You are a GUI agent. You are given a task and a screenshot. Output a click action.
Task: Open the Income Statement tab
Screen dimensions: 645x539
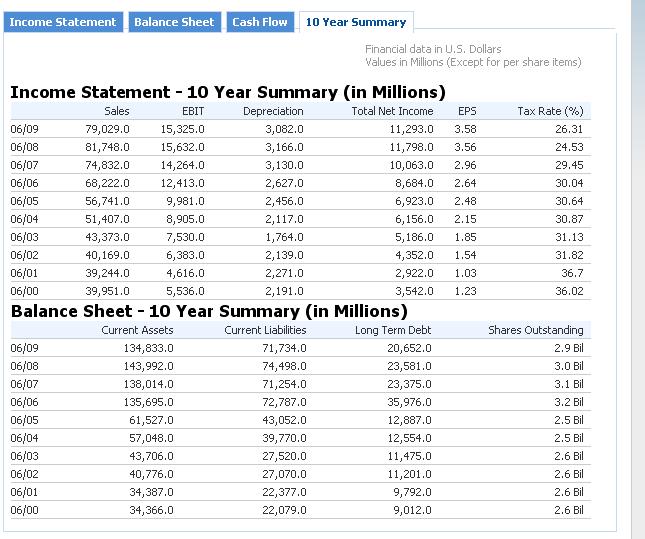point(63,22)
